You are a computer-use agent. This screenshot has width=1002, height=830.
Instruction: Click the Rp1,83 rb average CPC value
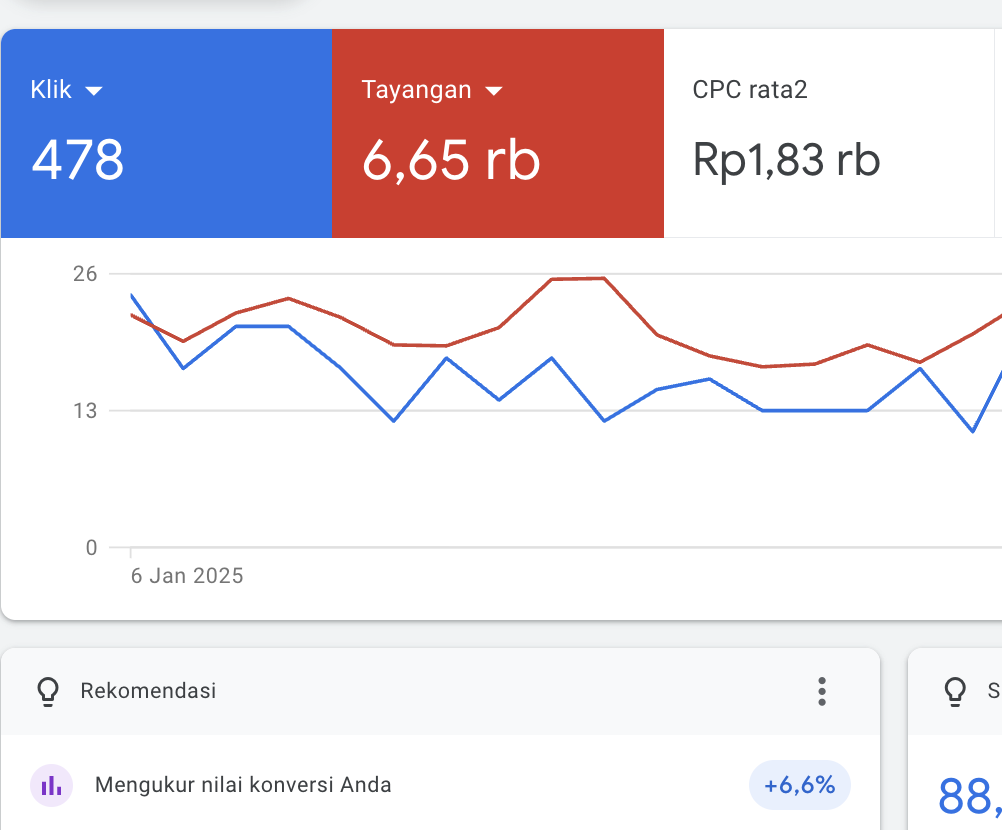[x=786, y=160]
